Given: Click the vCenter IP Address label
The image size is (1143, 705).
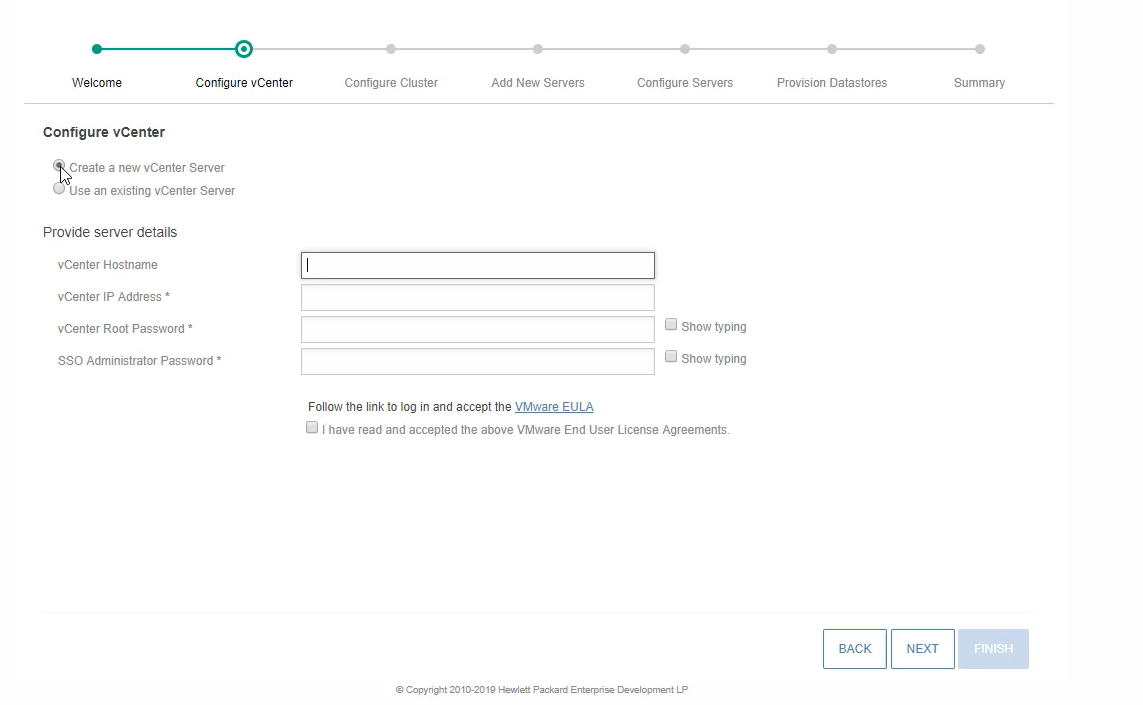Looking at the screenshot, I should coord(114,297).
